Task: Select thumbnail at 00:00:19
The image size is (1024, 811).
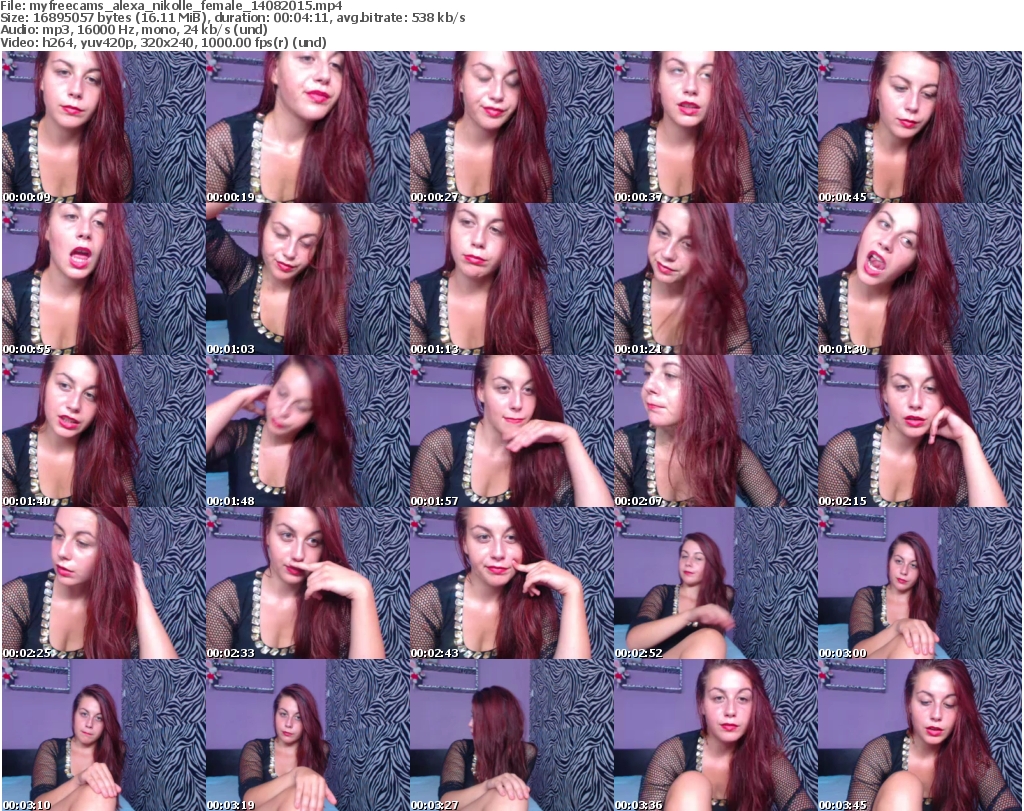Action: click(308, 127)
